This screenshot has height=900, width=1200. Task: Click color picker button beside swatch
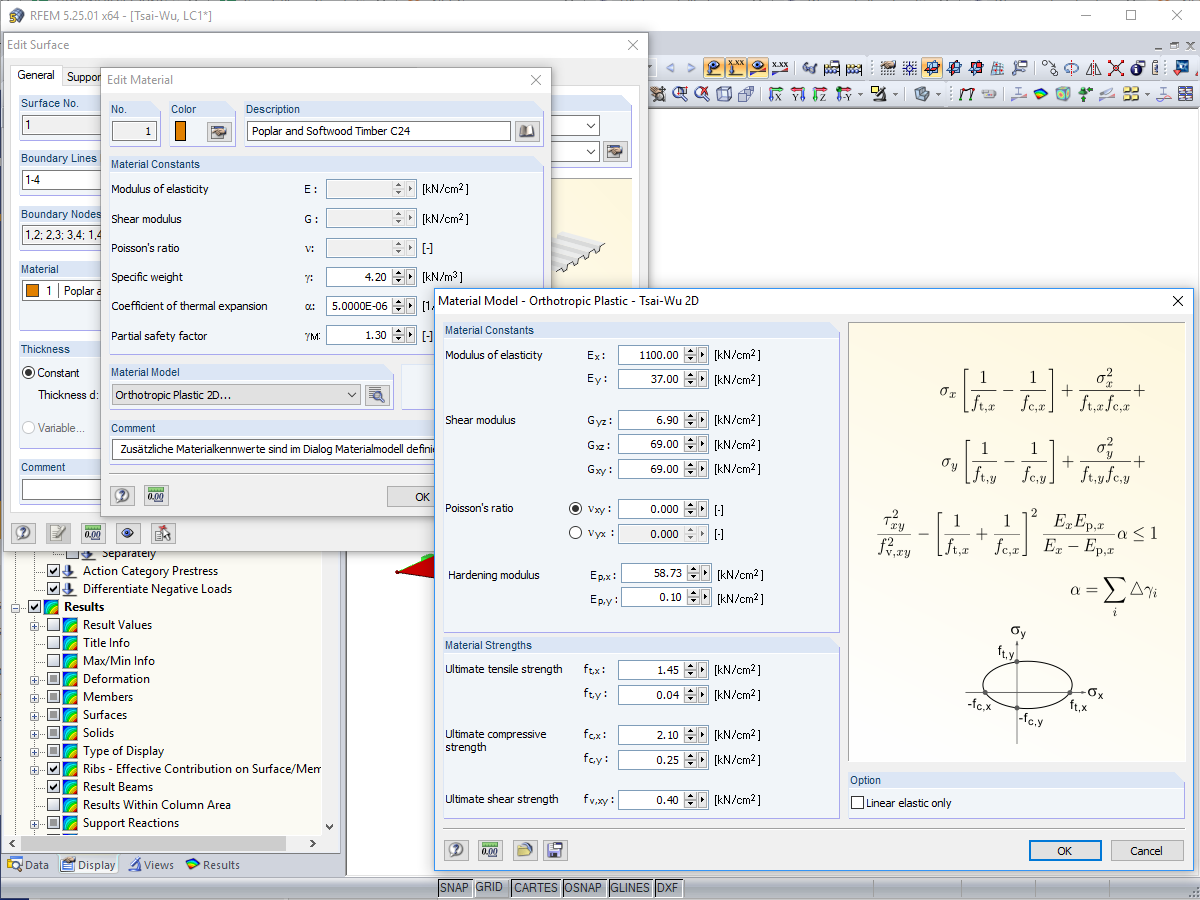pyautogui.click(x=219, y=131)
